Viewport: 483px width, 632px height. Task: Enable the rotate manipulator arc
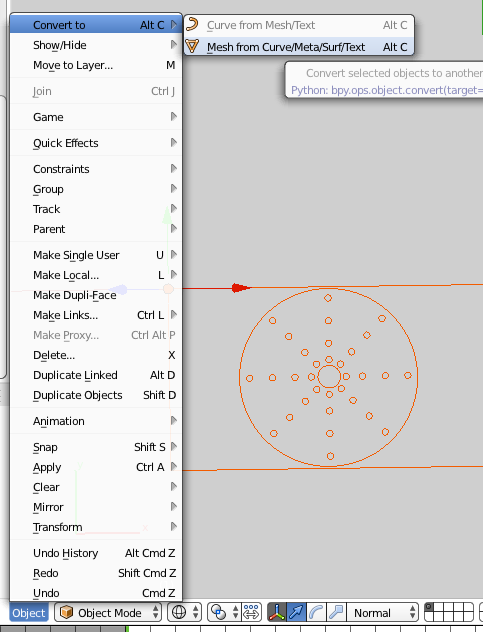(316, 613)
